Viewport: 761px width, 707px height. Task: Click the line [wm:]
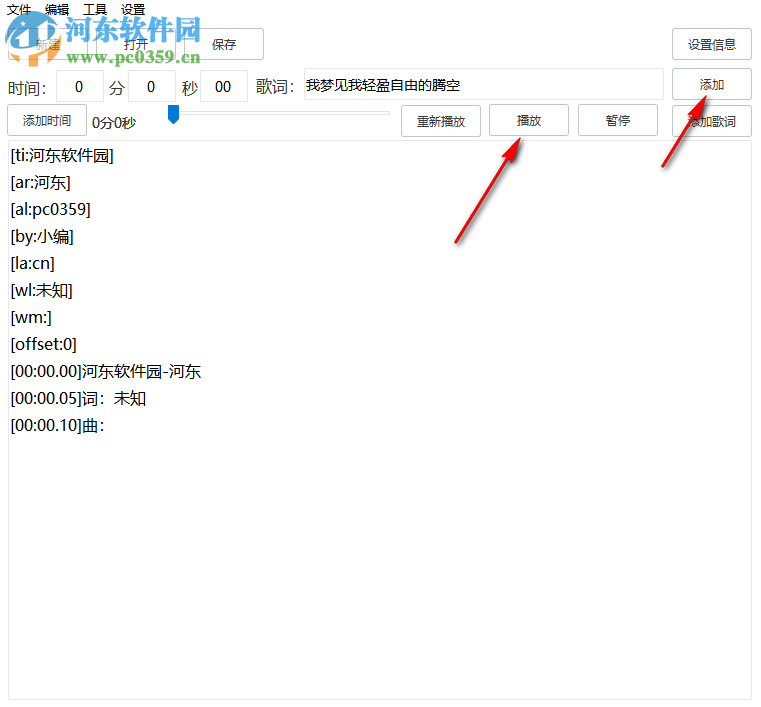[x=31, y=317]
